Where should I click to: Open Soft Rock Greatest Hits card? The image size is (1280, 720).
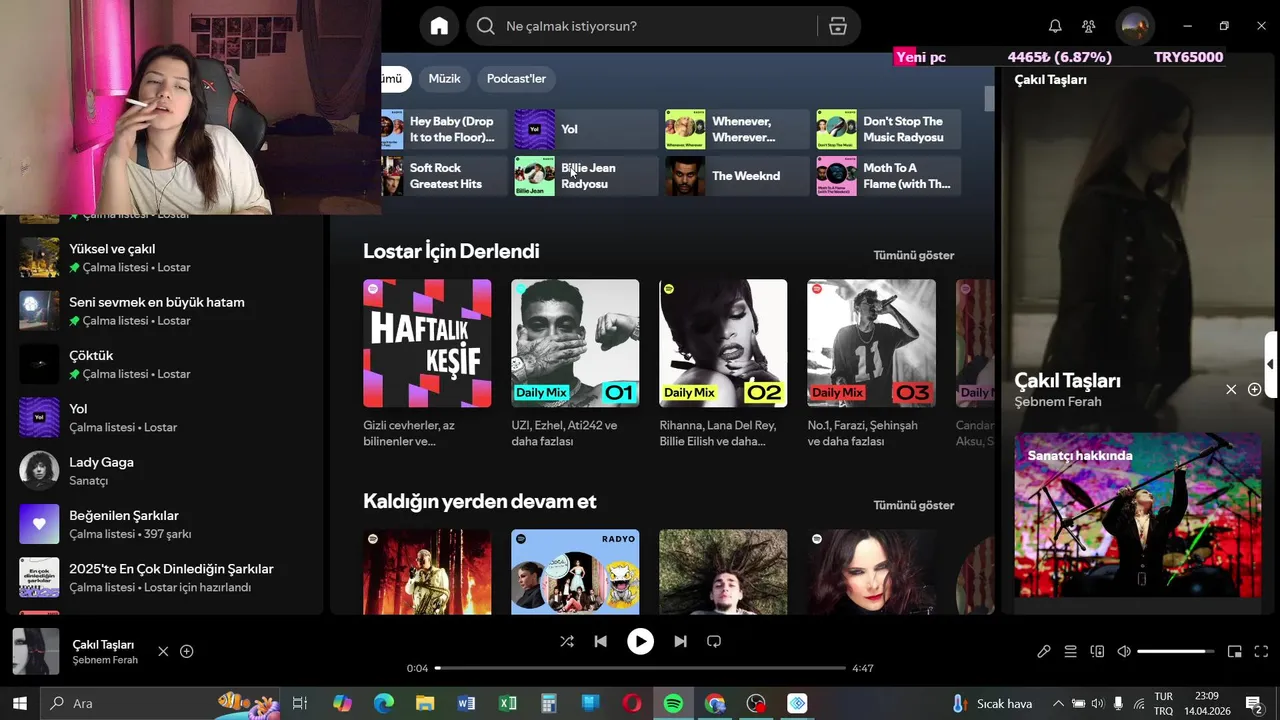444,176
